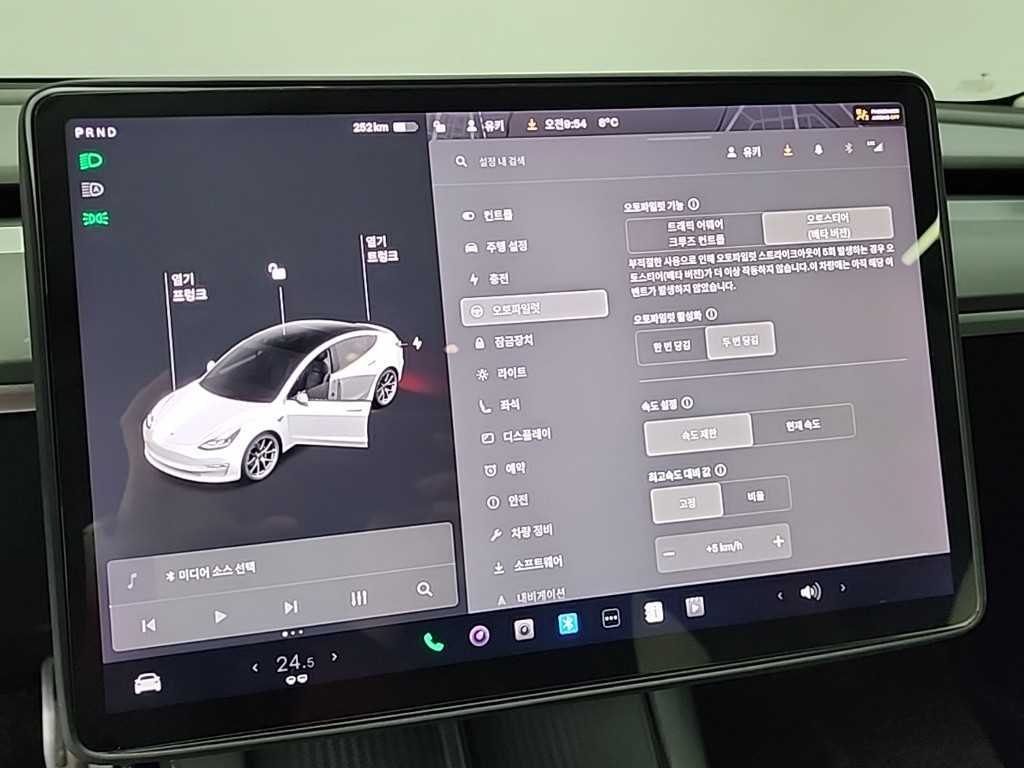Image resolution: width=1024 pixels, height=768 pixels.
Task: Open the more apps (three dots) icon
Action: coord(611,618)
